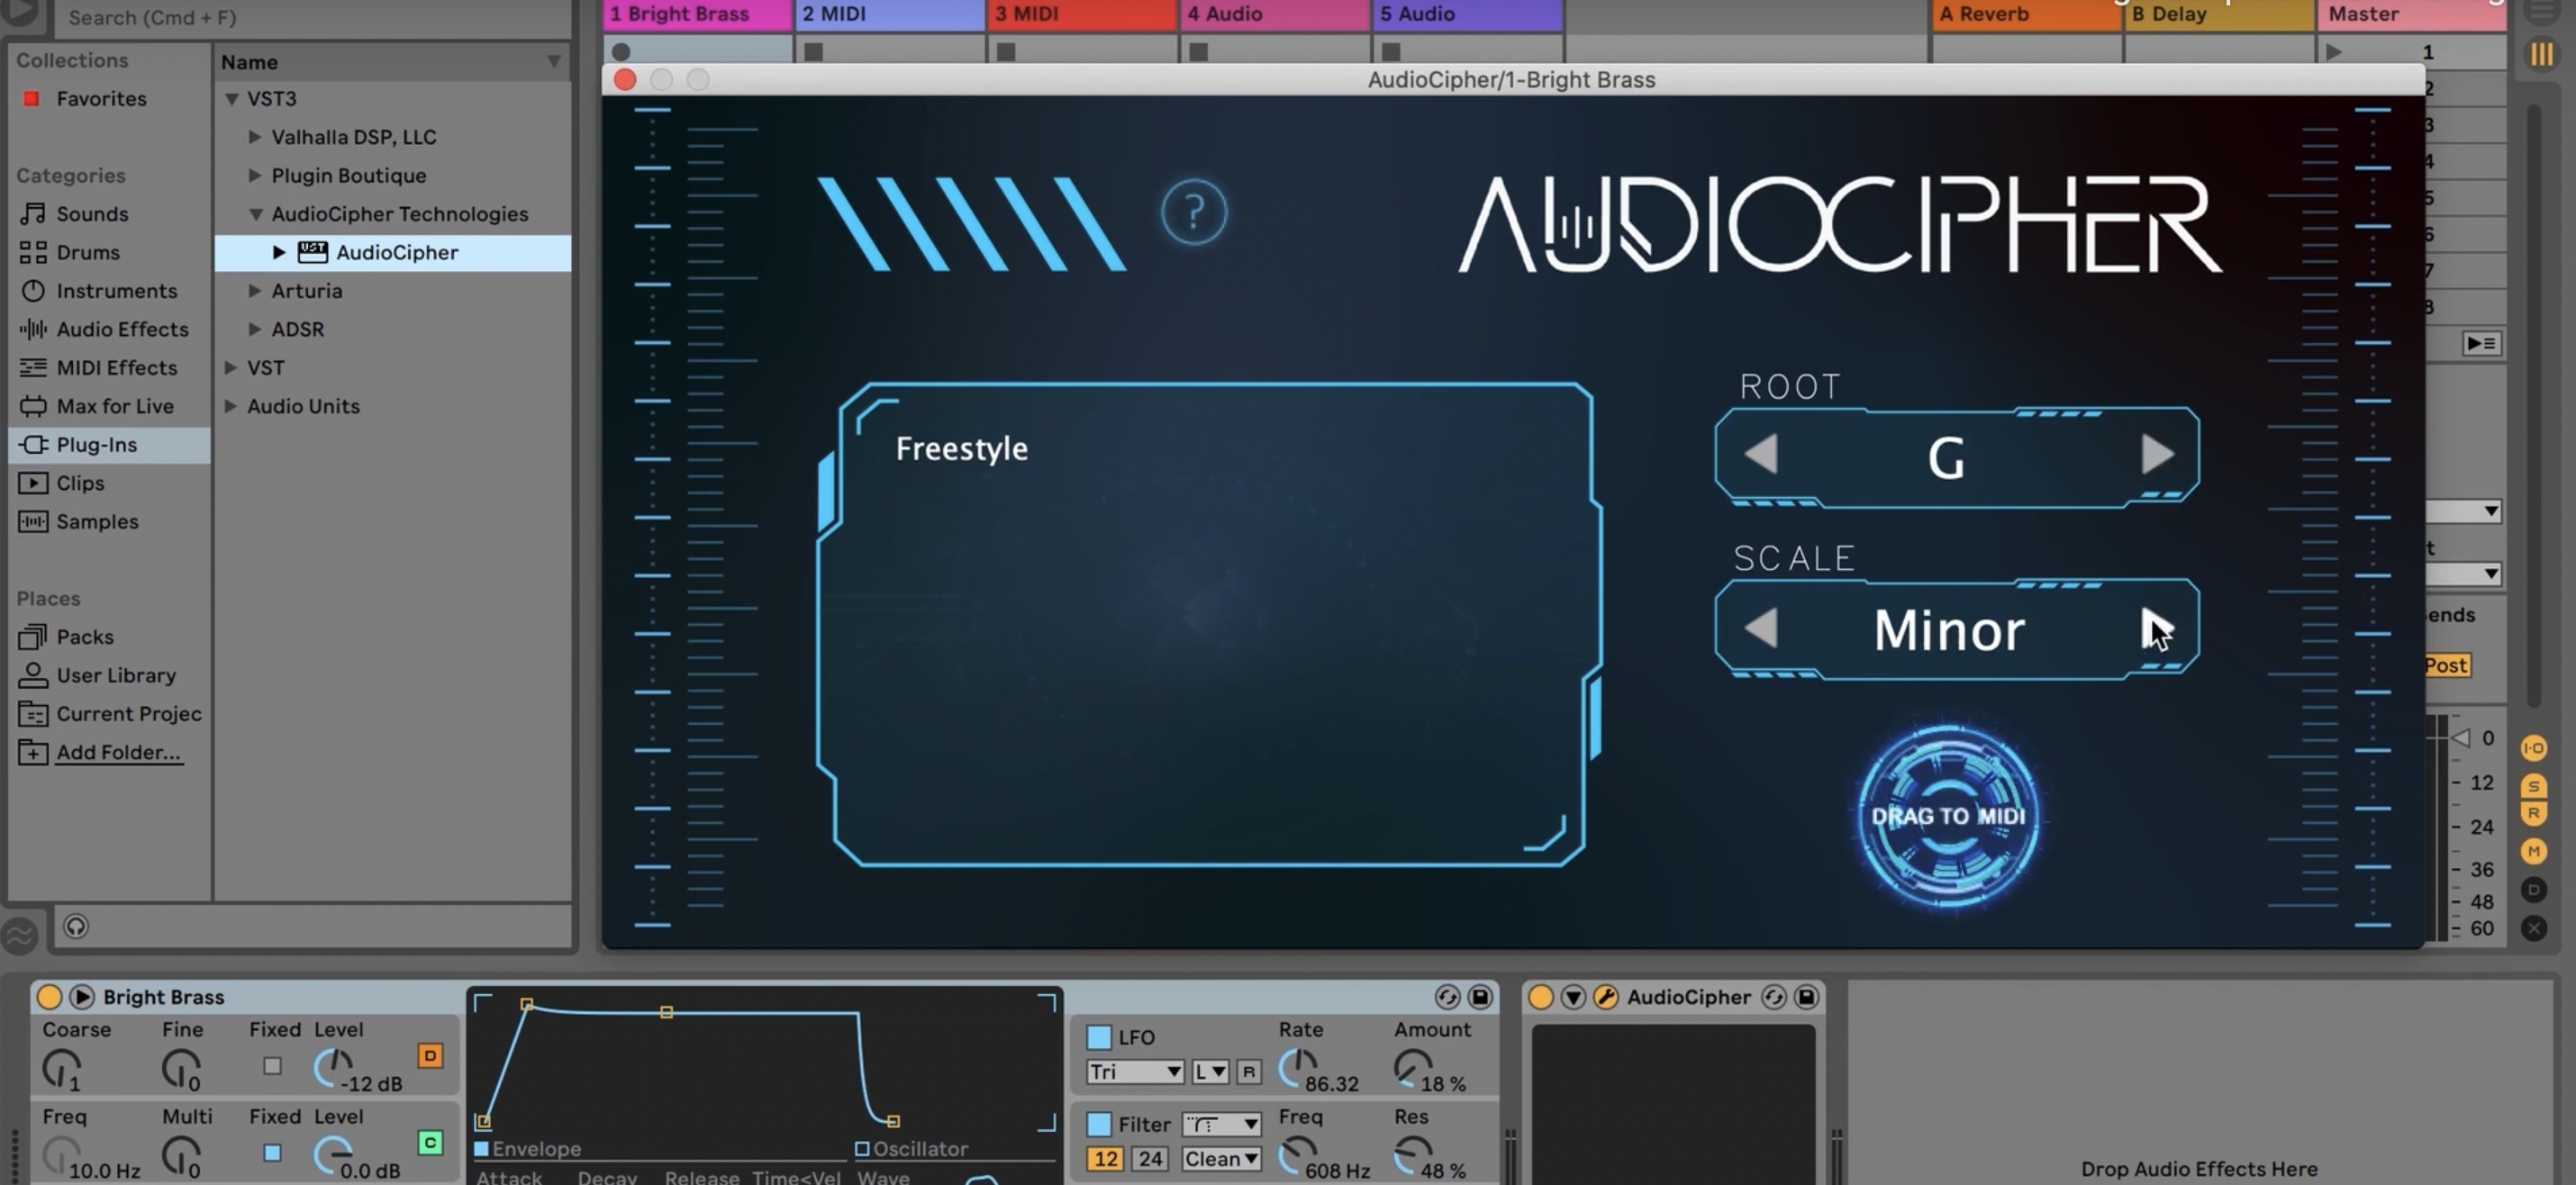Set filter slope to 12

click(1105, 1159)
